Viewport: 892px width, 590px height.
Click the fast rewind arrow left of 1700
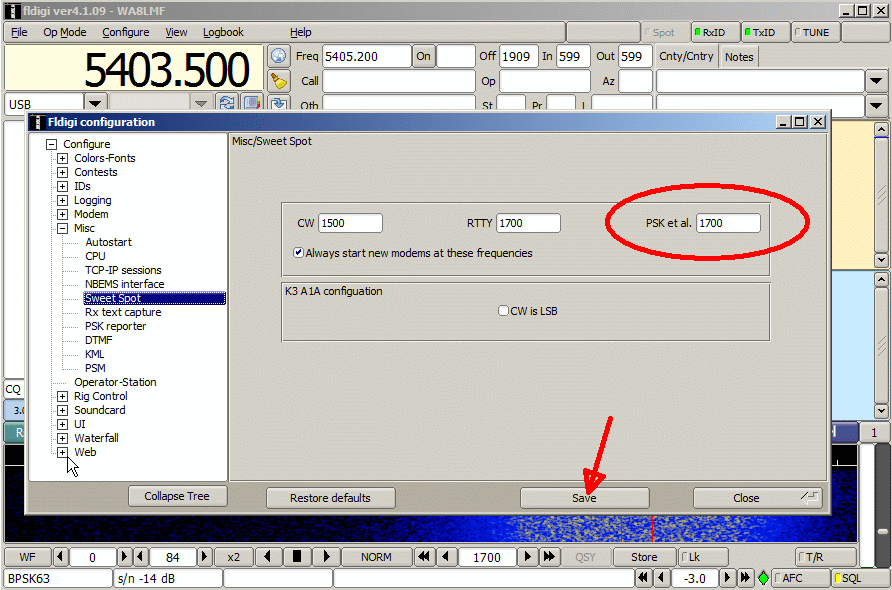point(424,557)
